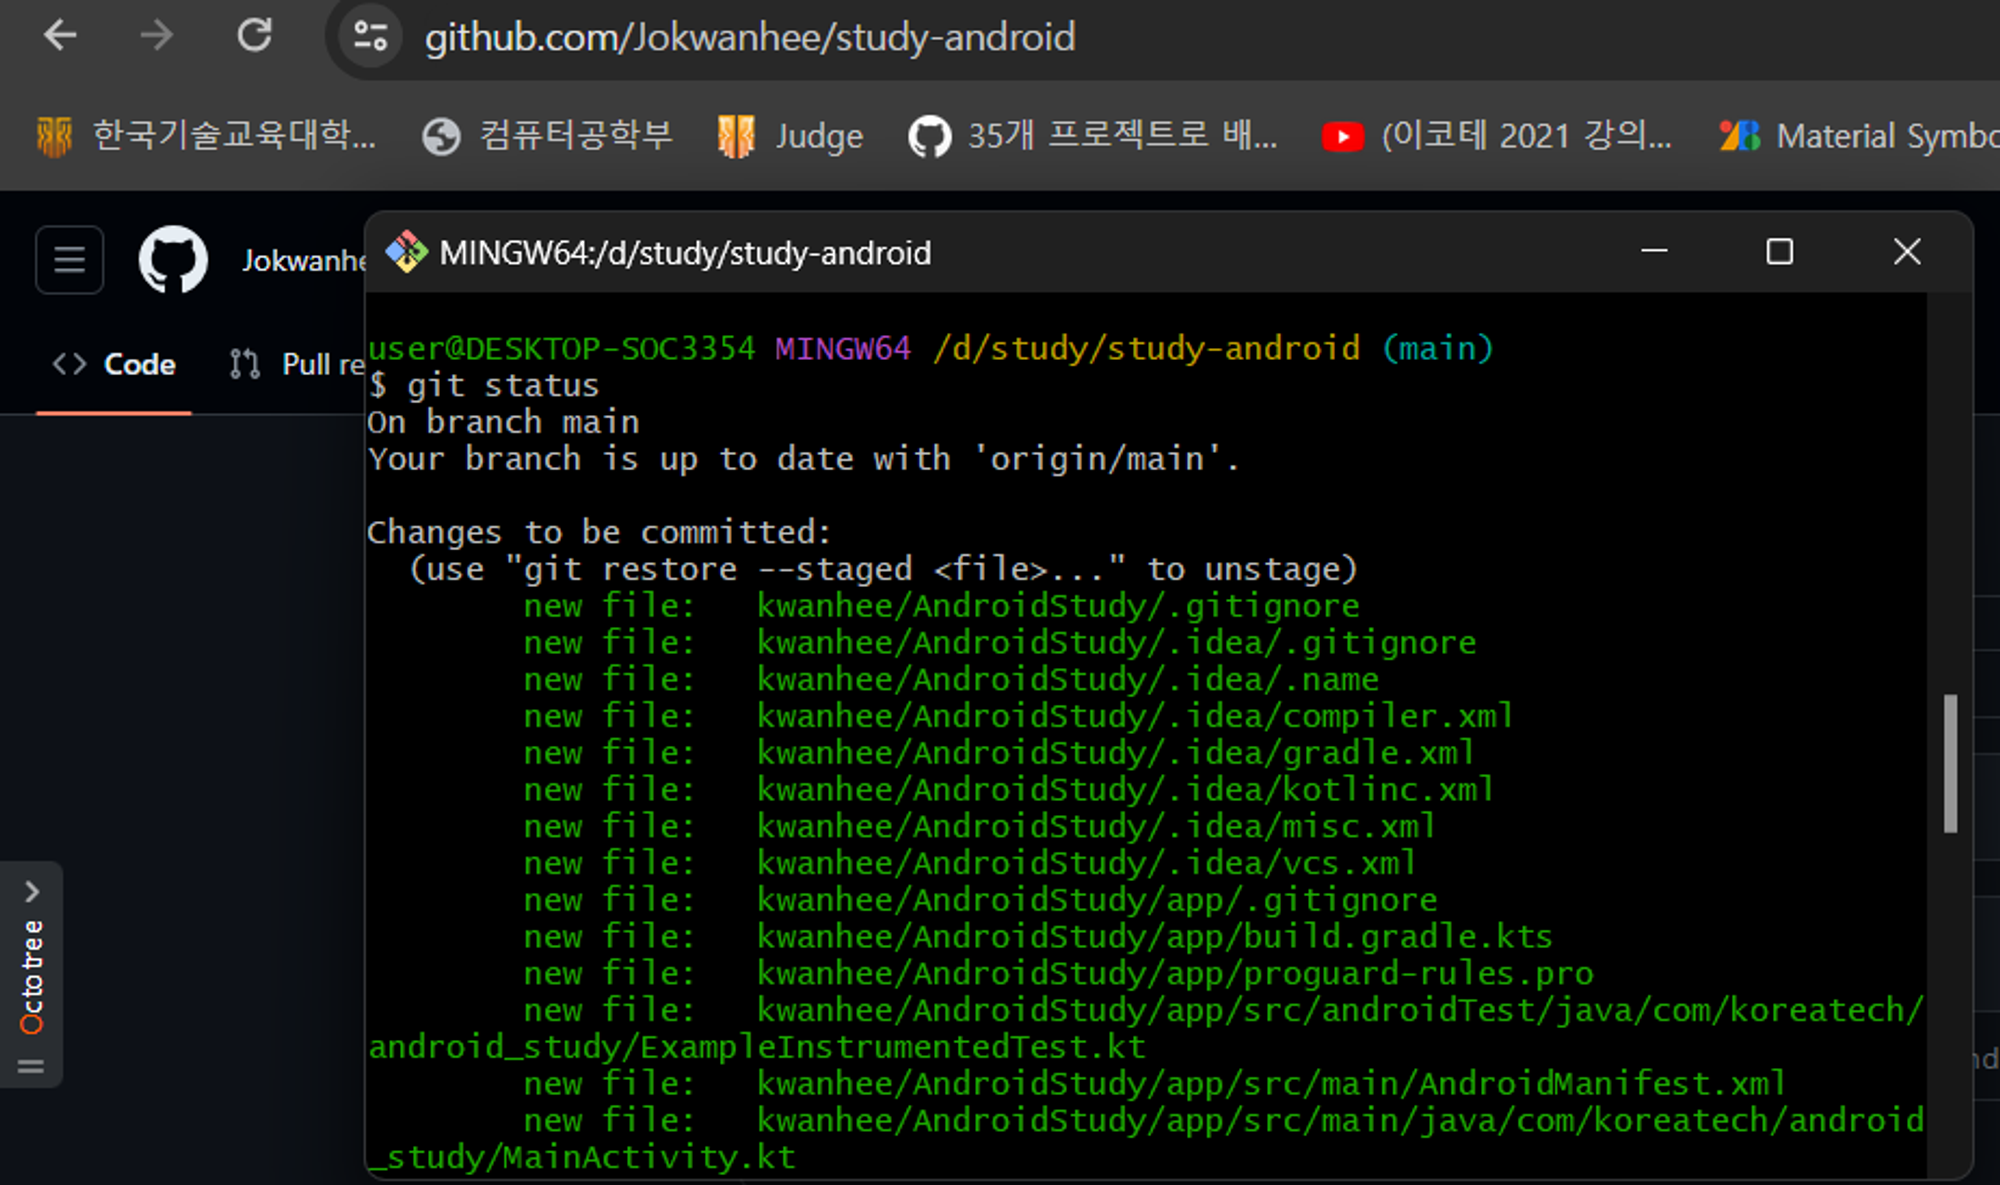Screen dimensions: 2000x1185
Task: Click the Git Bash icon in terminal title bar
Action: click(406, 252)
